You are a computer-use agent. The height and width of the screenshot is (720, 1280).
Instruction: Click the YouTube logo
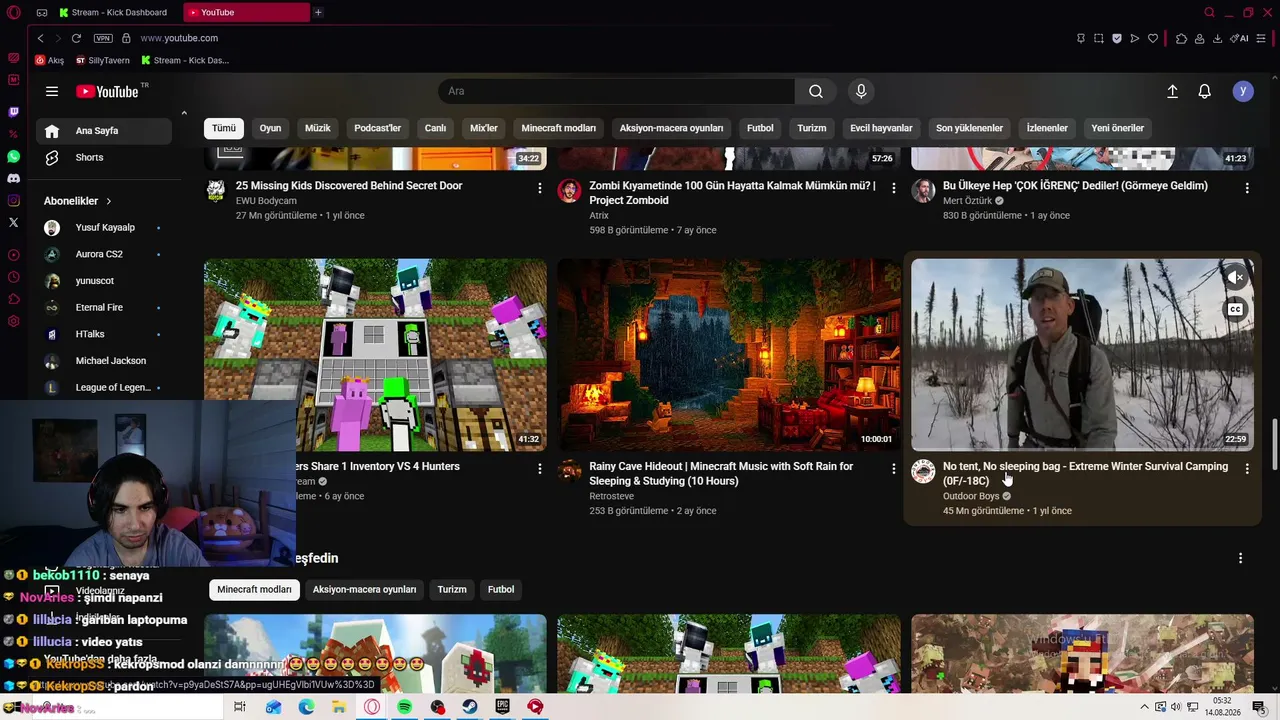coord(107,92)
